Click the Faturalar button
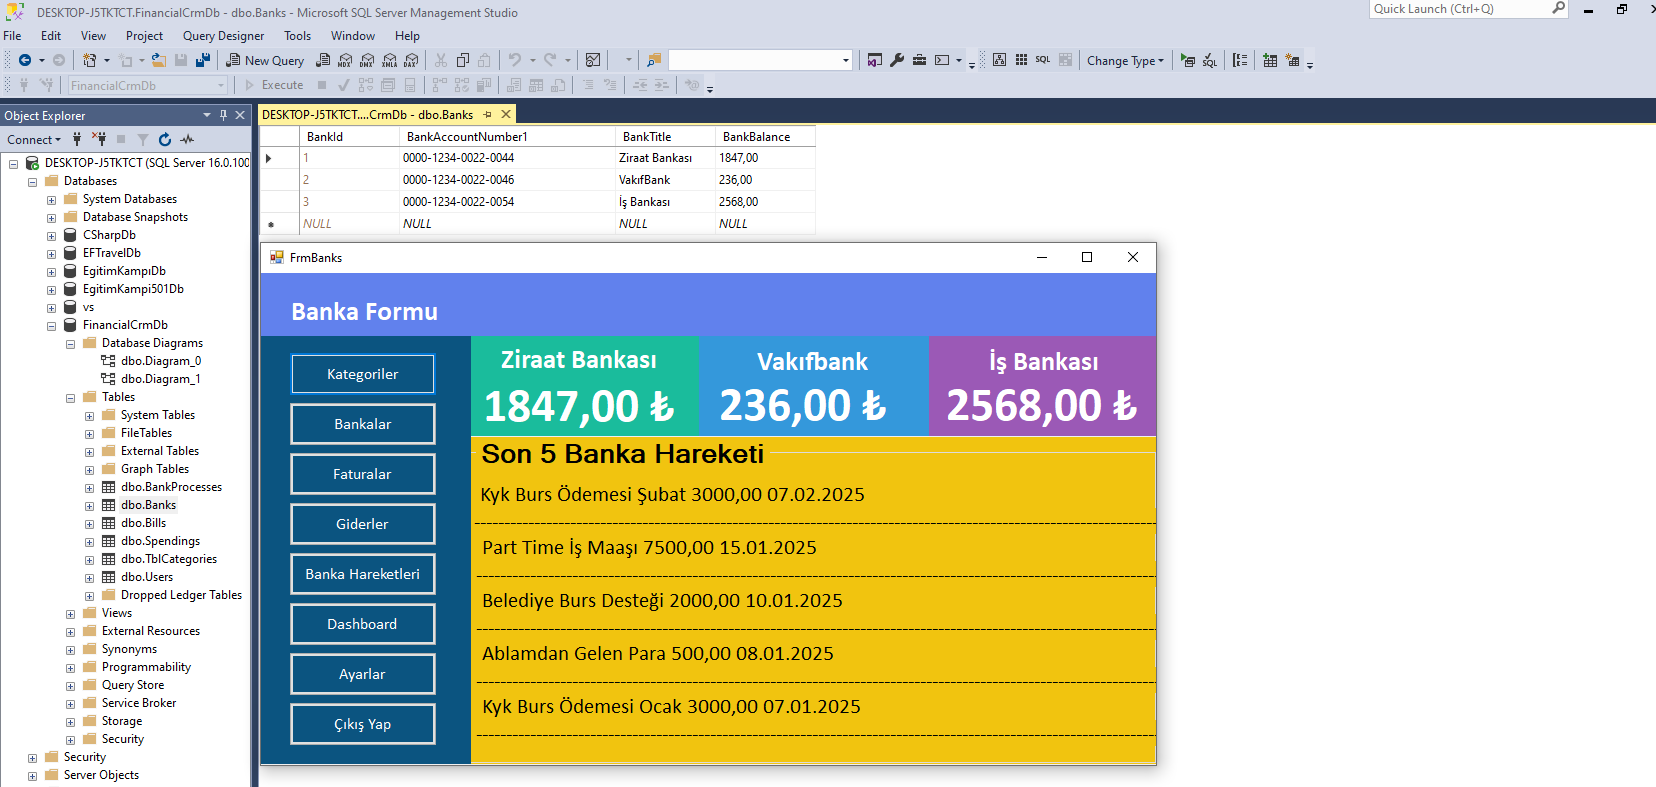Viewport: 1656px width, 787px height. click(x=363, y=474)
